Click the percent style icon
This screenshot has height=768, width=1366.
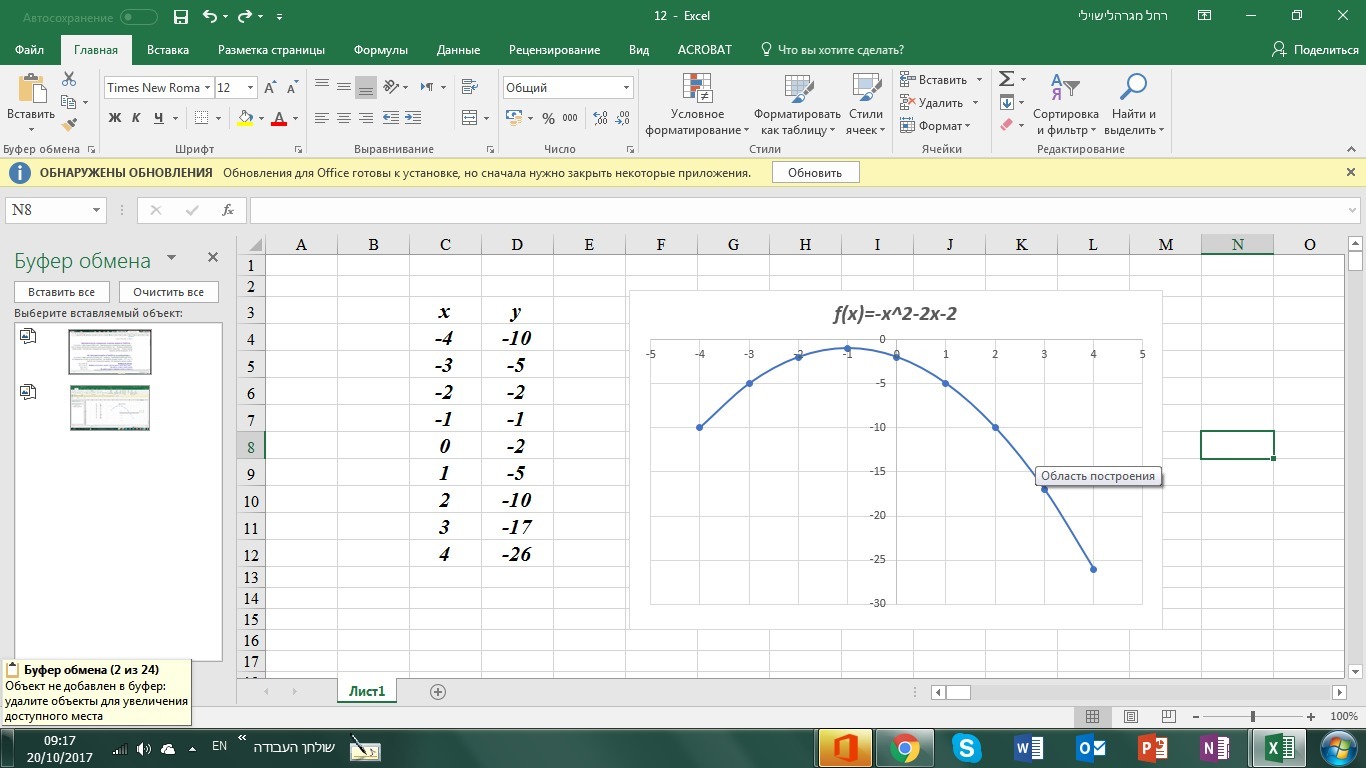(x=548, y=118)
